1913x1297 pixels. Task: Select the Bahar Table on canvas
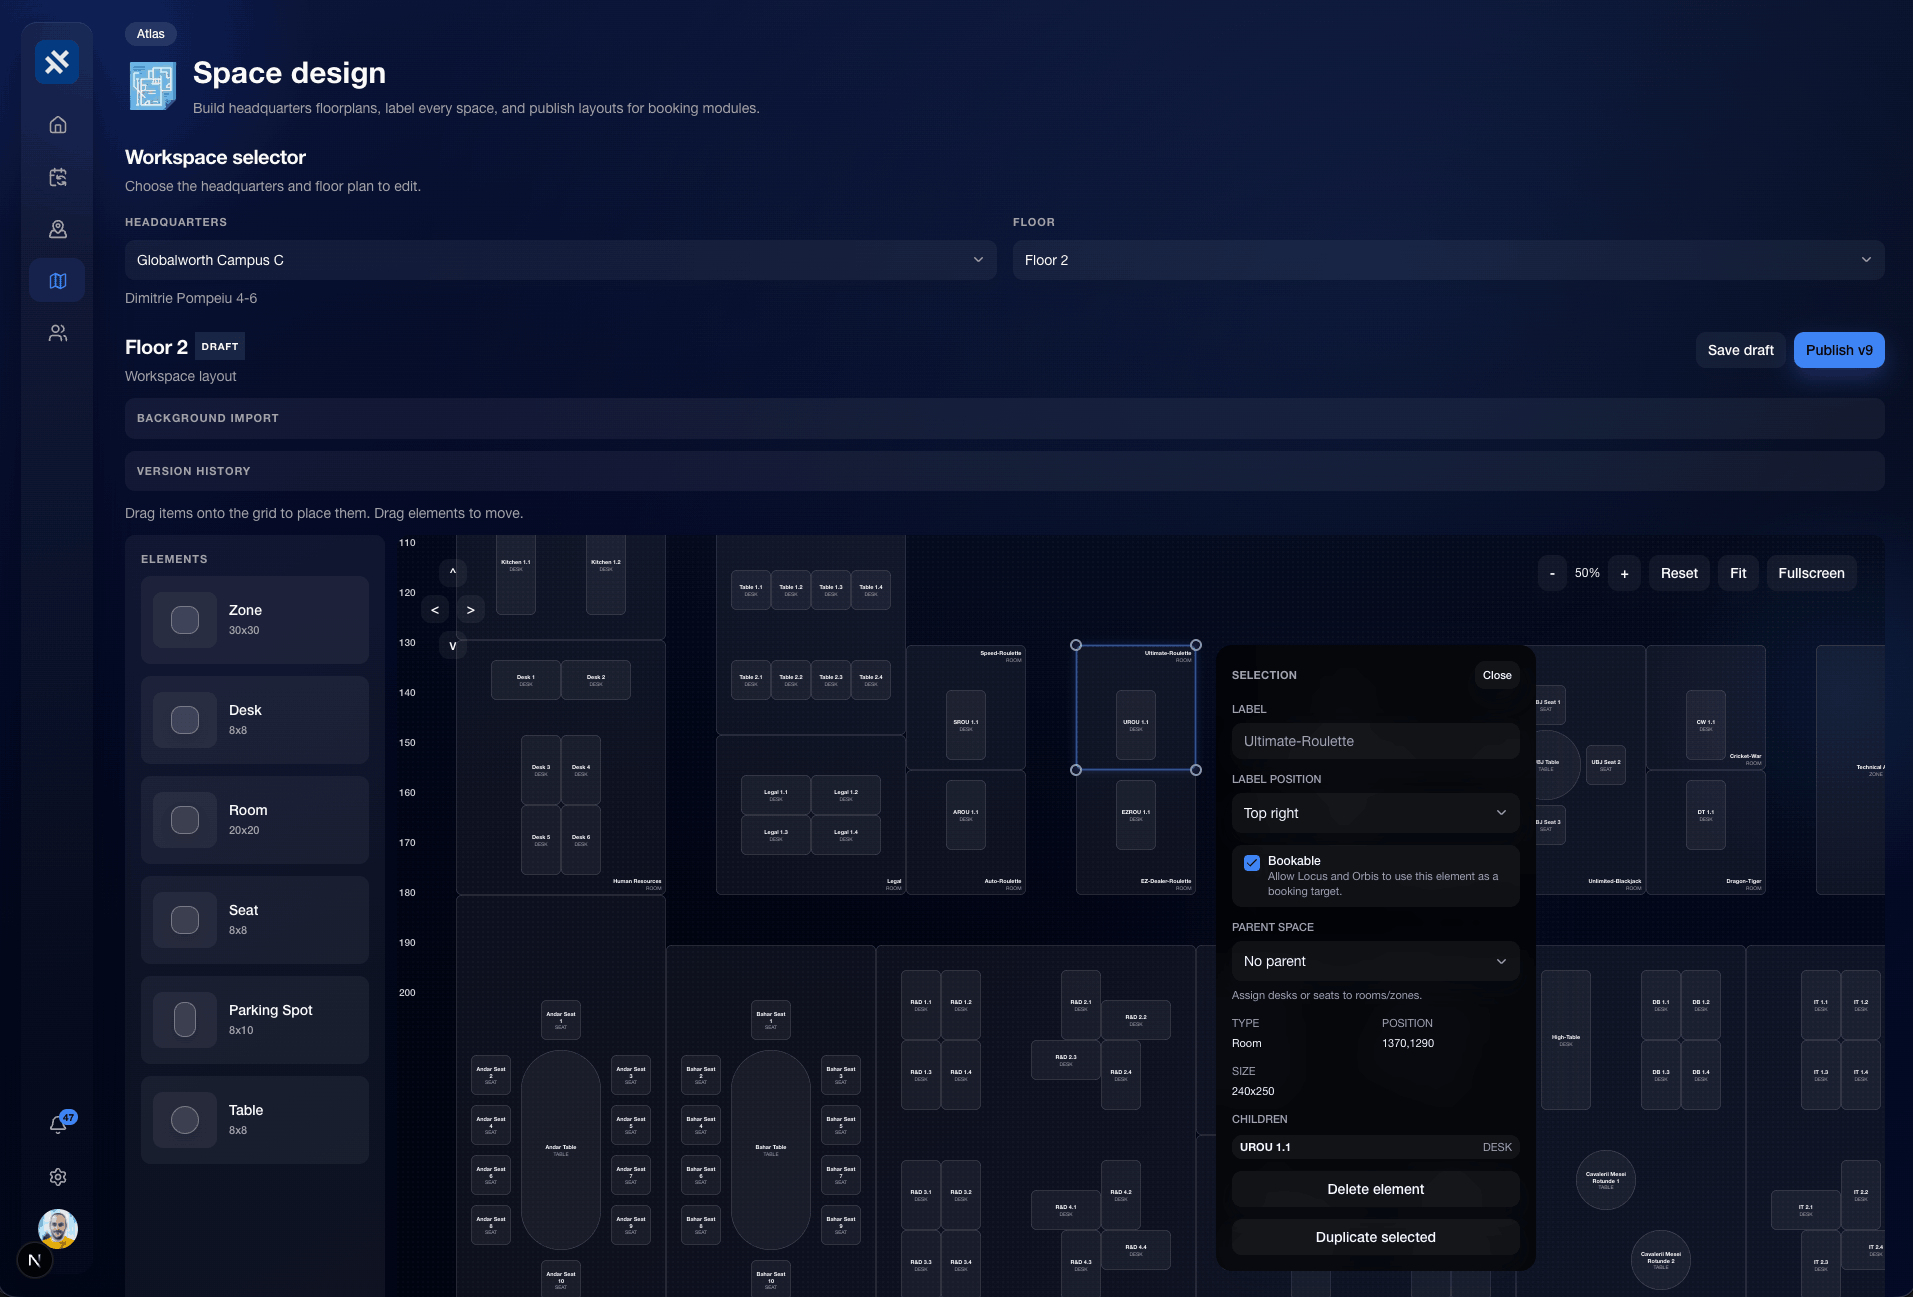point(771,1150)
